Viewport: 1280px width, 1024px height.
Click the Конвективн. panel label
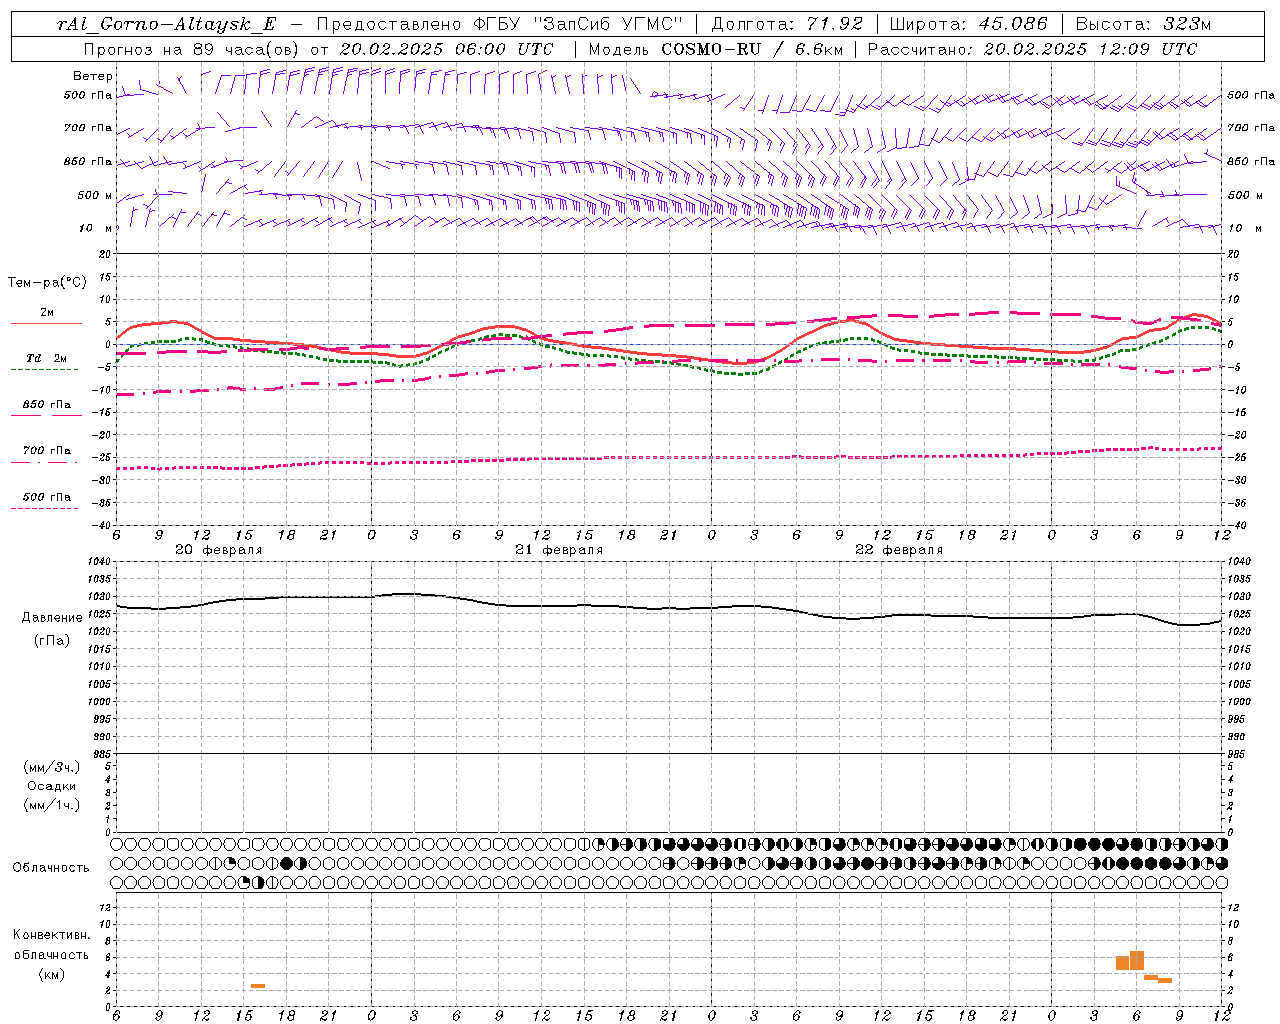pos(51,935)
